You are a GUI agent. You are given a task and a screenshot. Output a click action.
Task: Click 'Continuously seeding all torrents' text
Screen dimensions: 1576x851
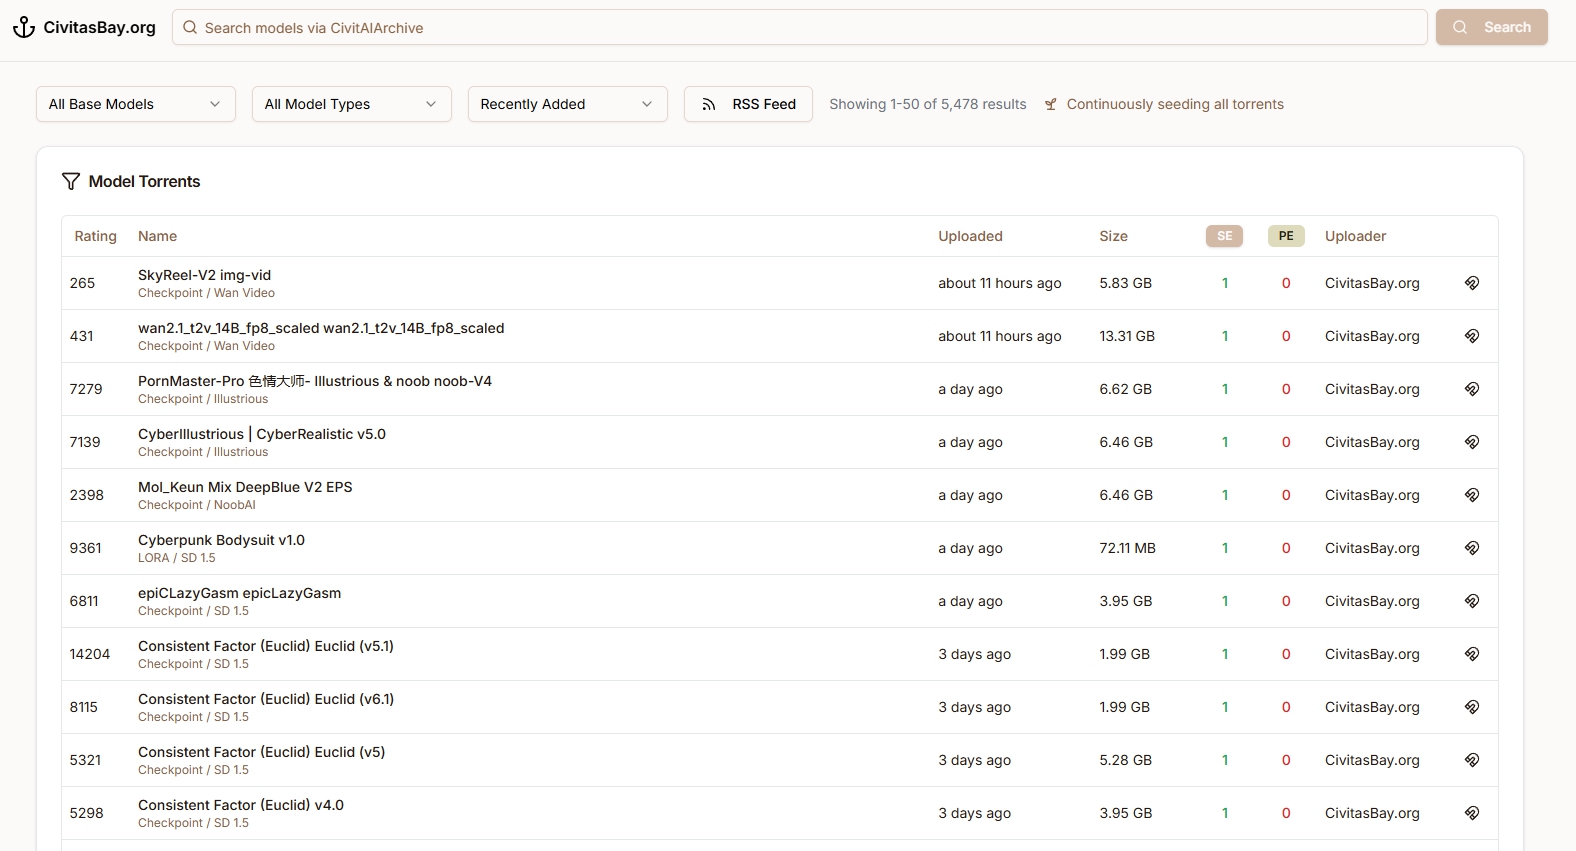tap(1175, 104)
